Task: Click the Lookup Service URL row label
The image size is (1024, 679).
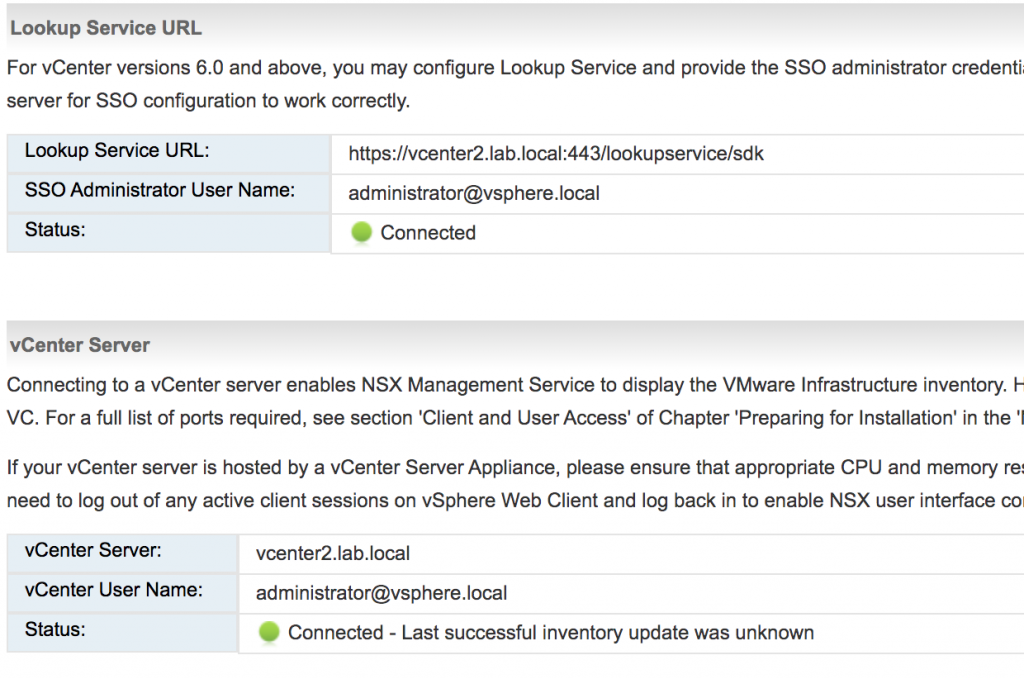Action: click(x=117, y=151)
